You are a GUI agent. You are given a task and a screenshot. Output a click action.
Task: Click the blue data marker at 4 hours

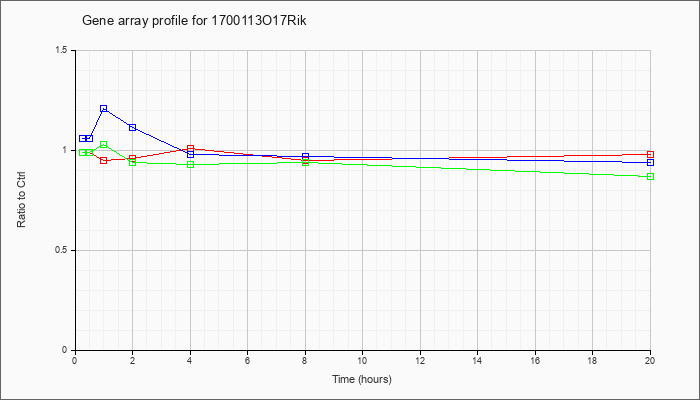191,154
